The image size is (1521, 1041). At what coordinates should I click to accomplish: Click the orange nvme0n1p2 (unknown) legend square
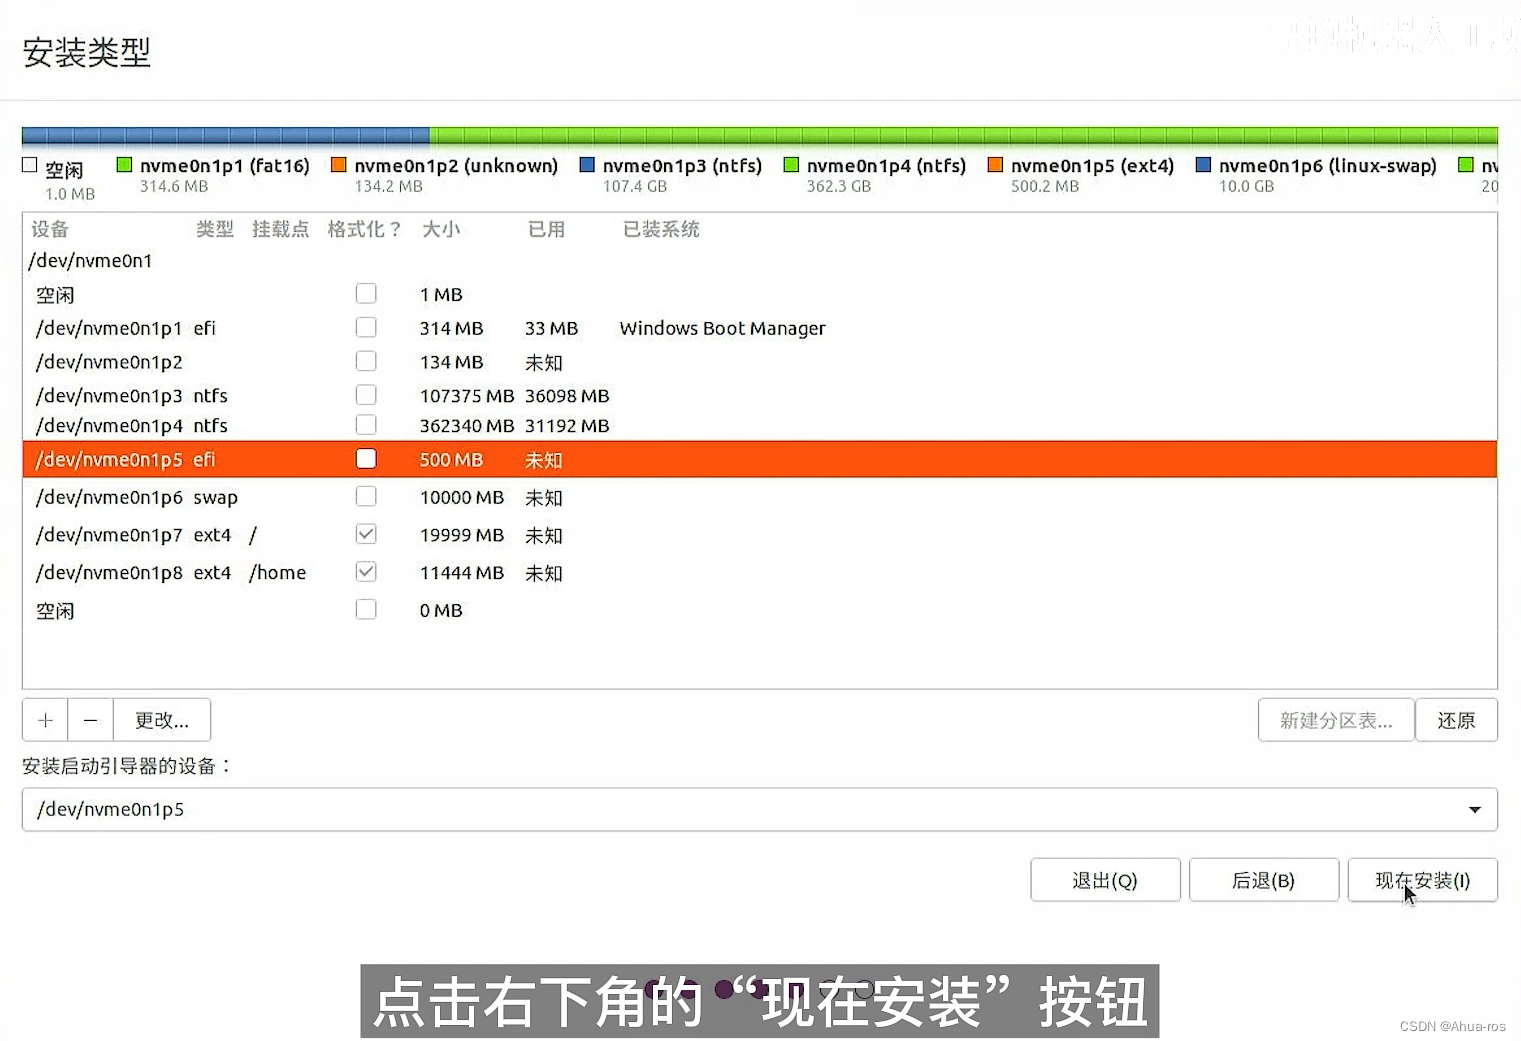pyautogui.click(x=340, y=164)
